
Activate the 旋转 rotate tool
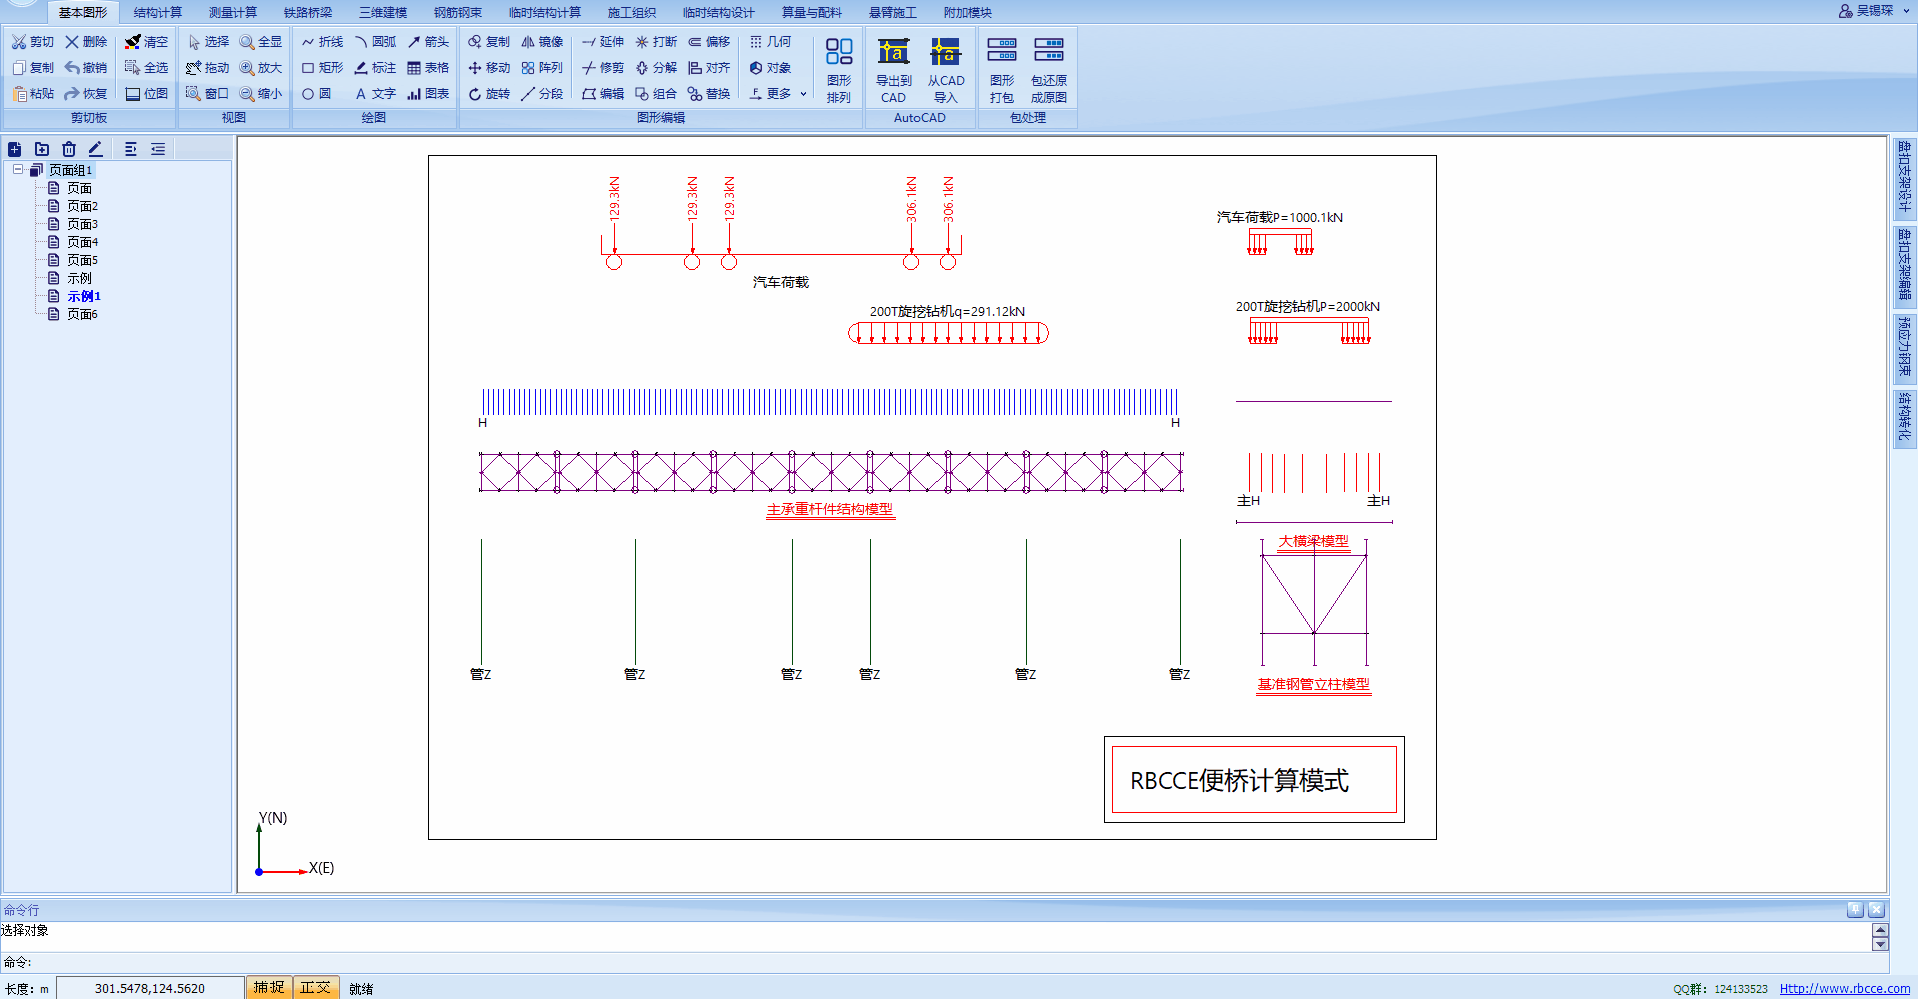489,93
